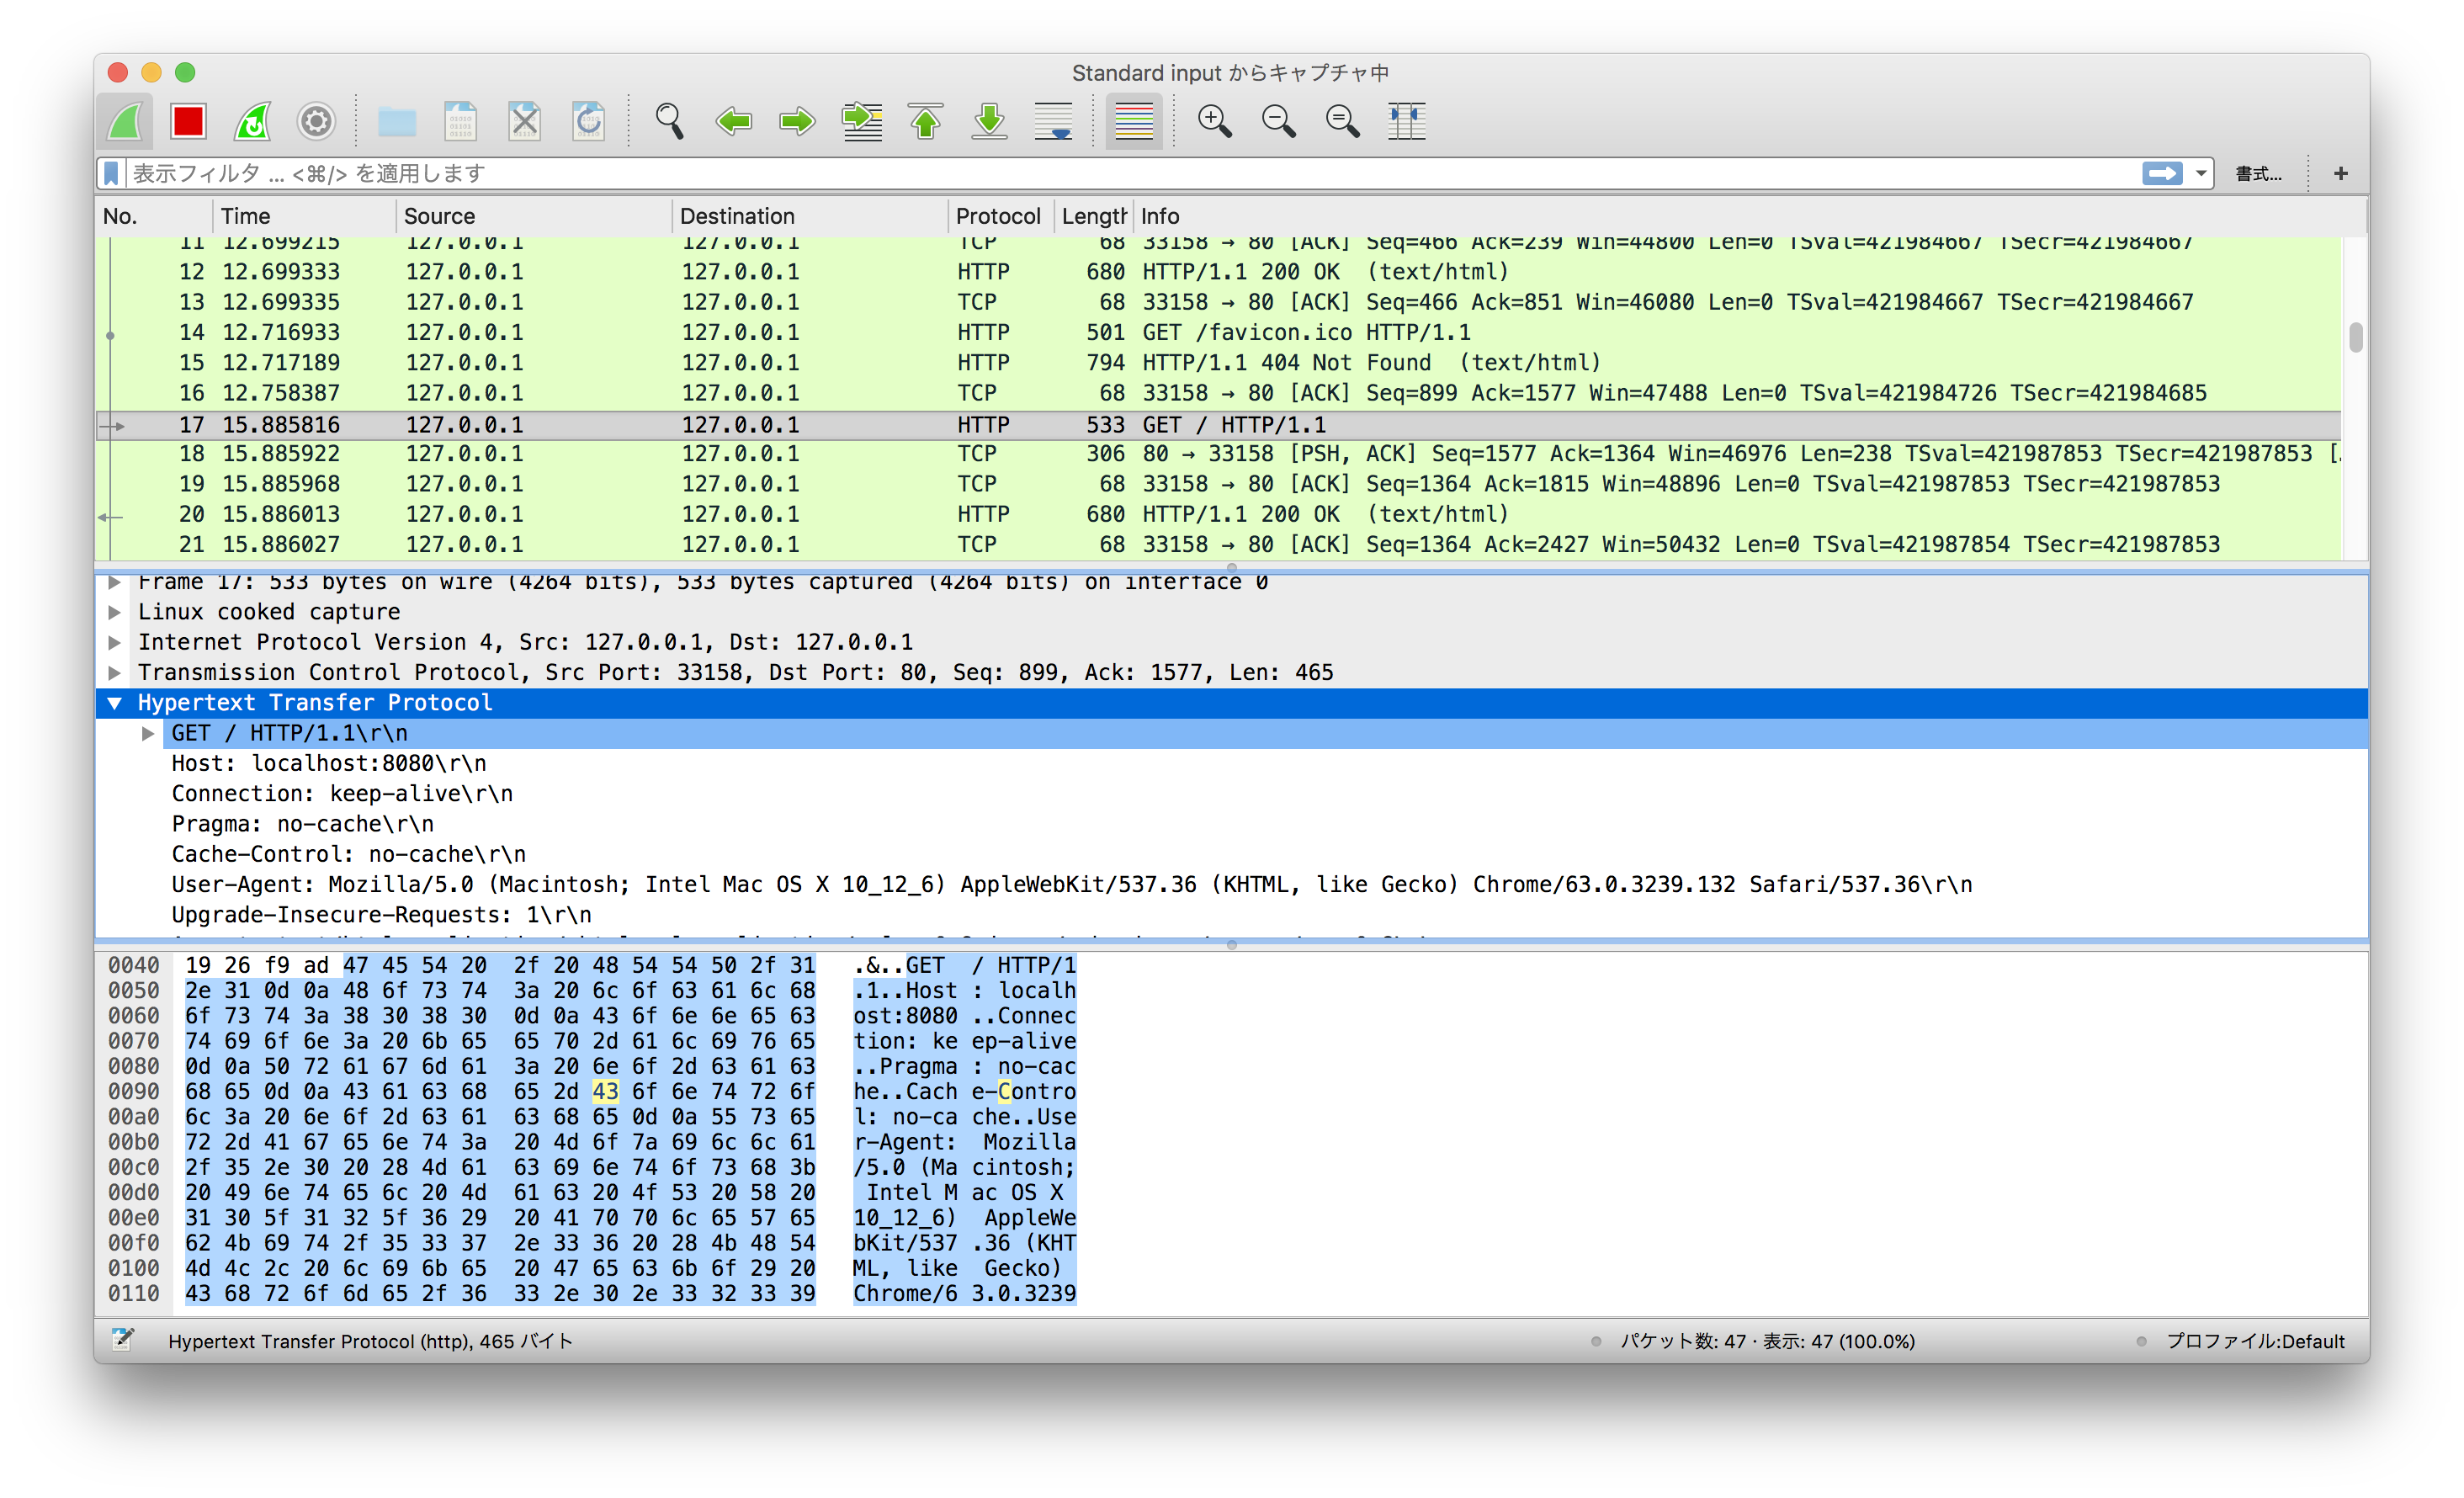
Task: Collapse the Hypertext Transfer Protocol tree
Action: (115, 703)
